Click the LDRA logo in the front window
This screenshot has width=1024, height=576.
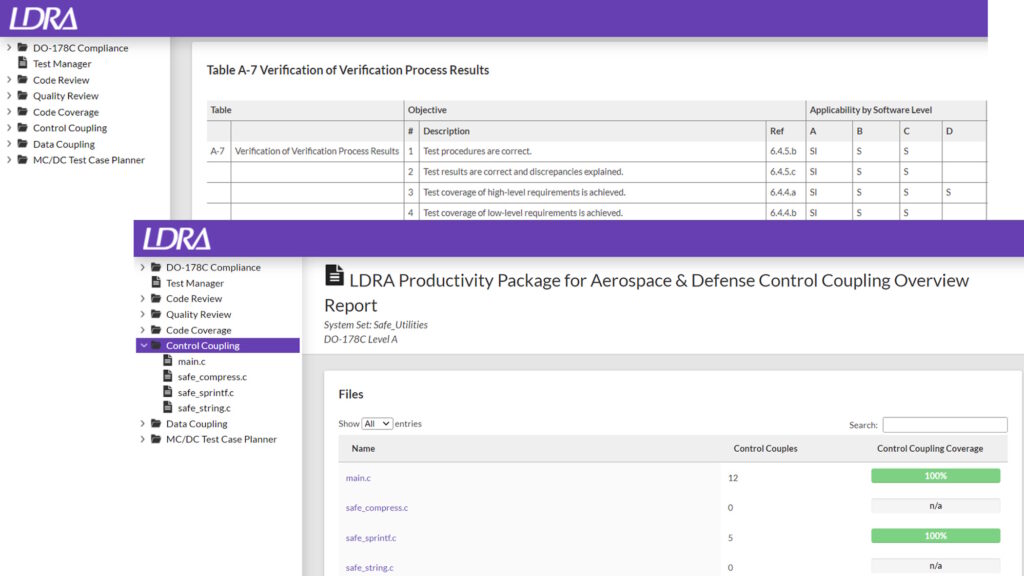(176, 238)
